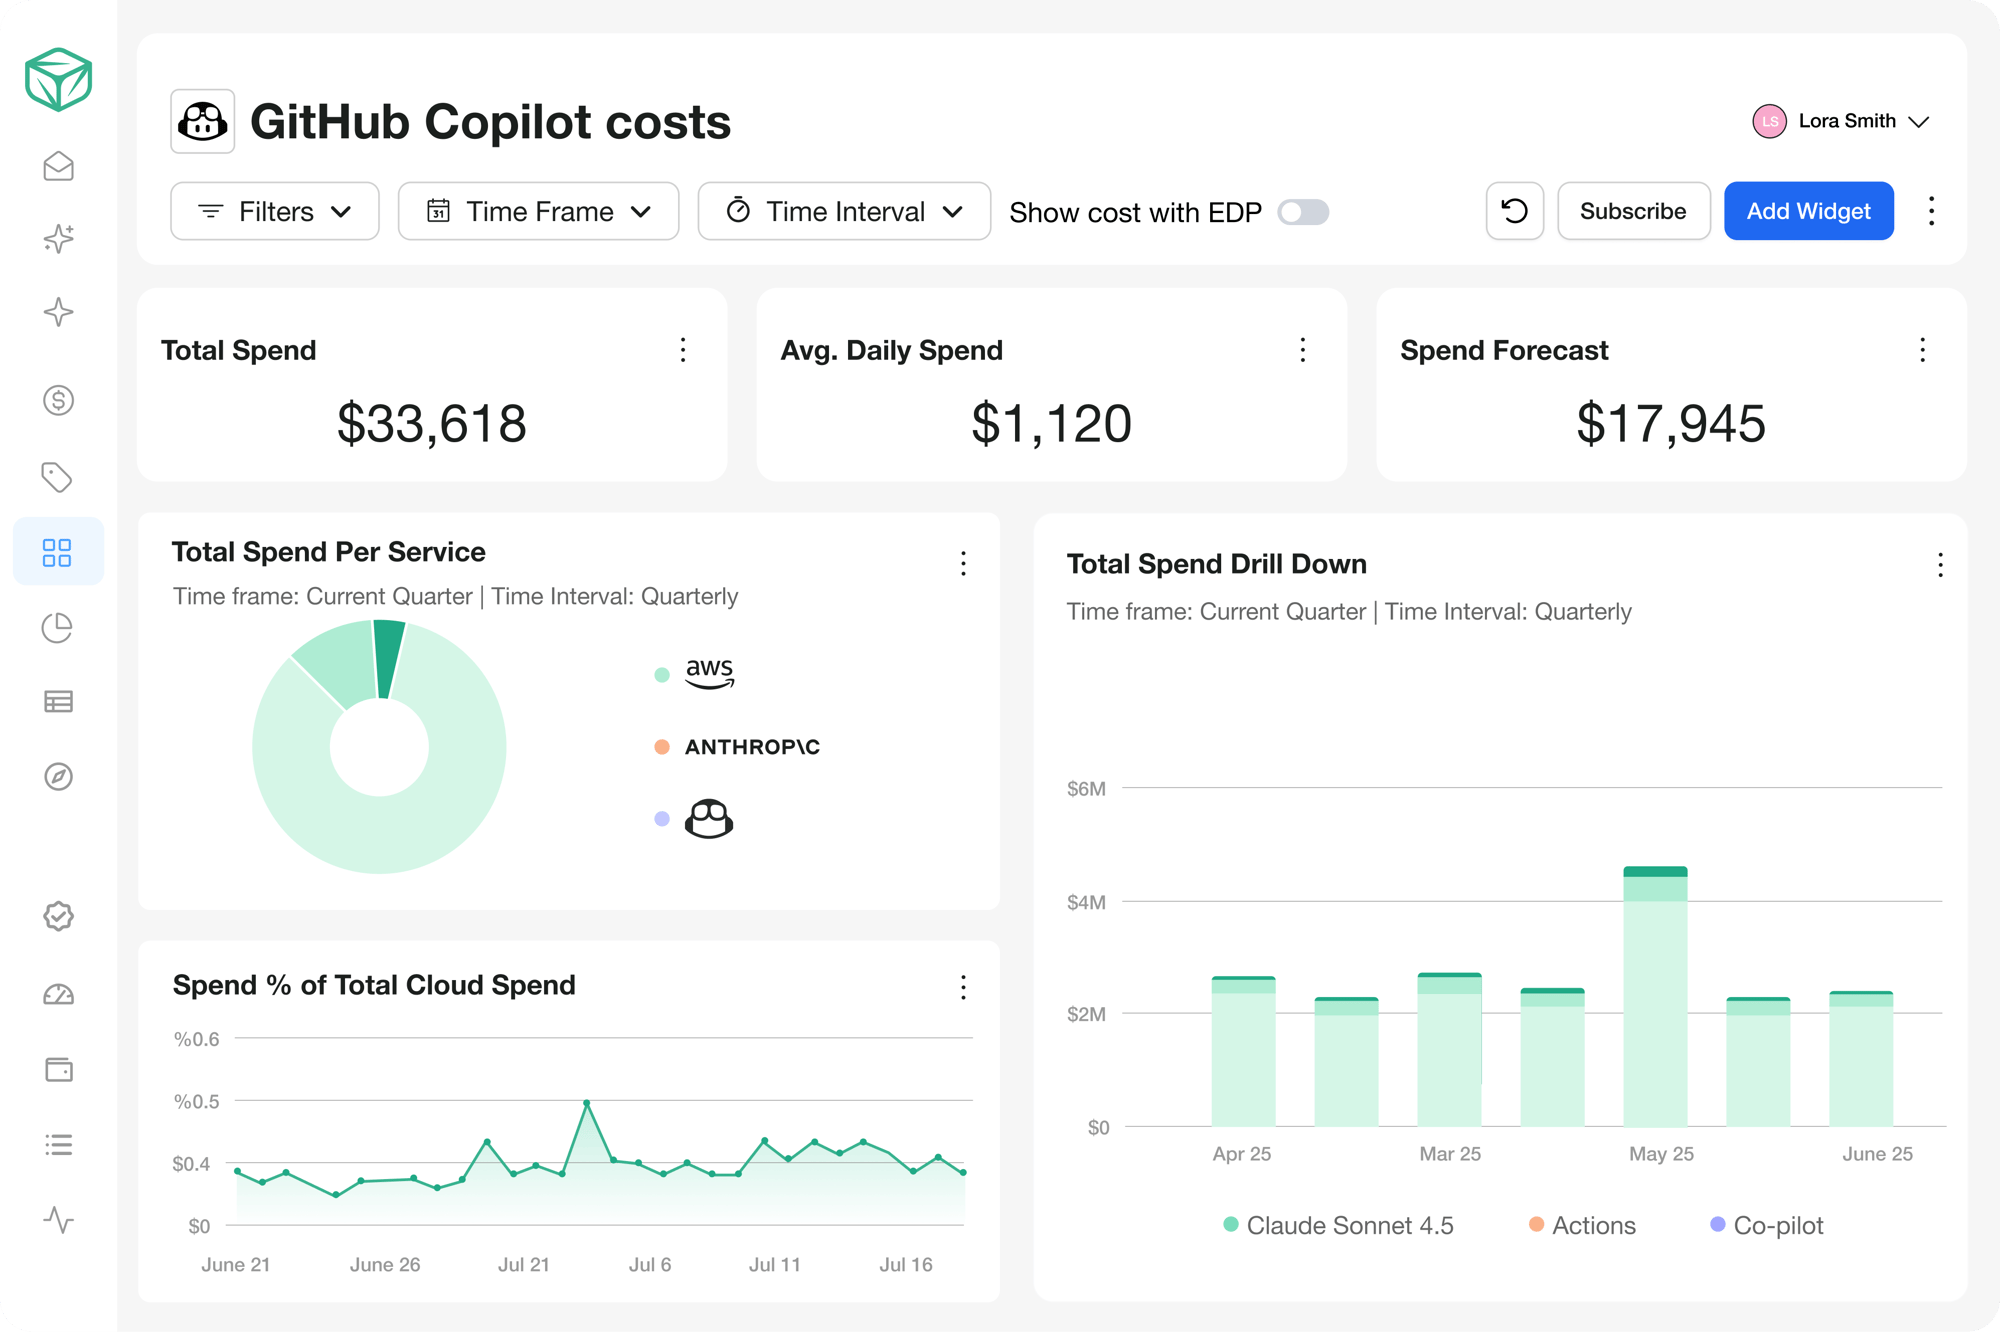Click the dark green donut slice

pyautogui.click(x=388, y=659)
